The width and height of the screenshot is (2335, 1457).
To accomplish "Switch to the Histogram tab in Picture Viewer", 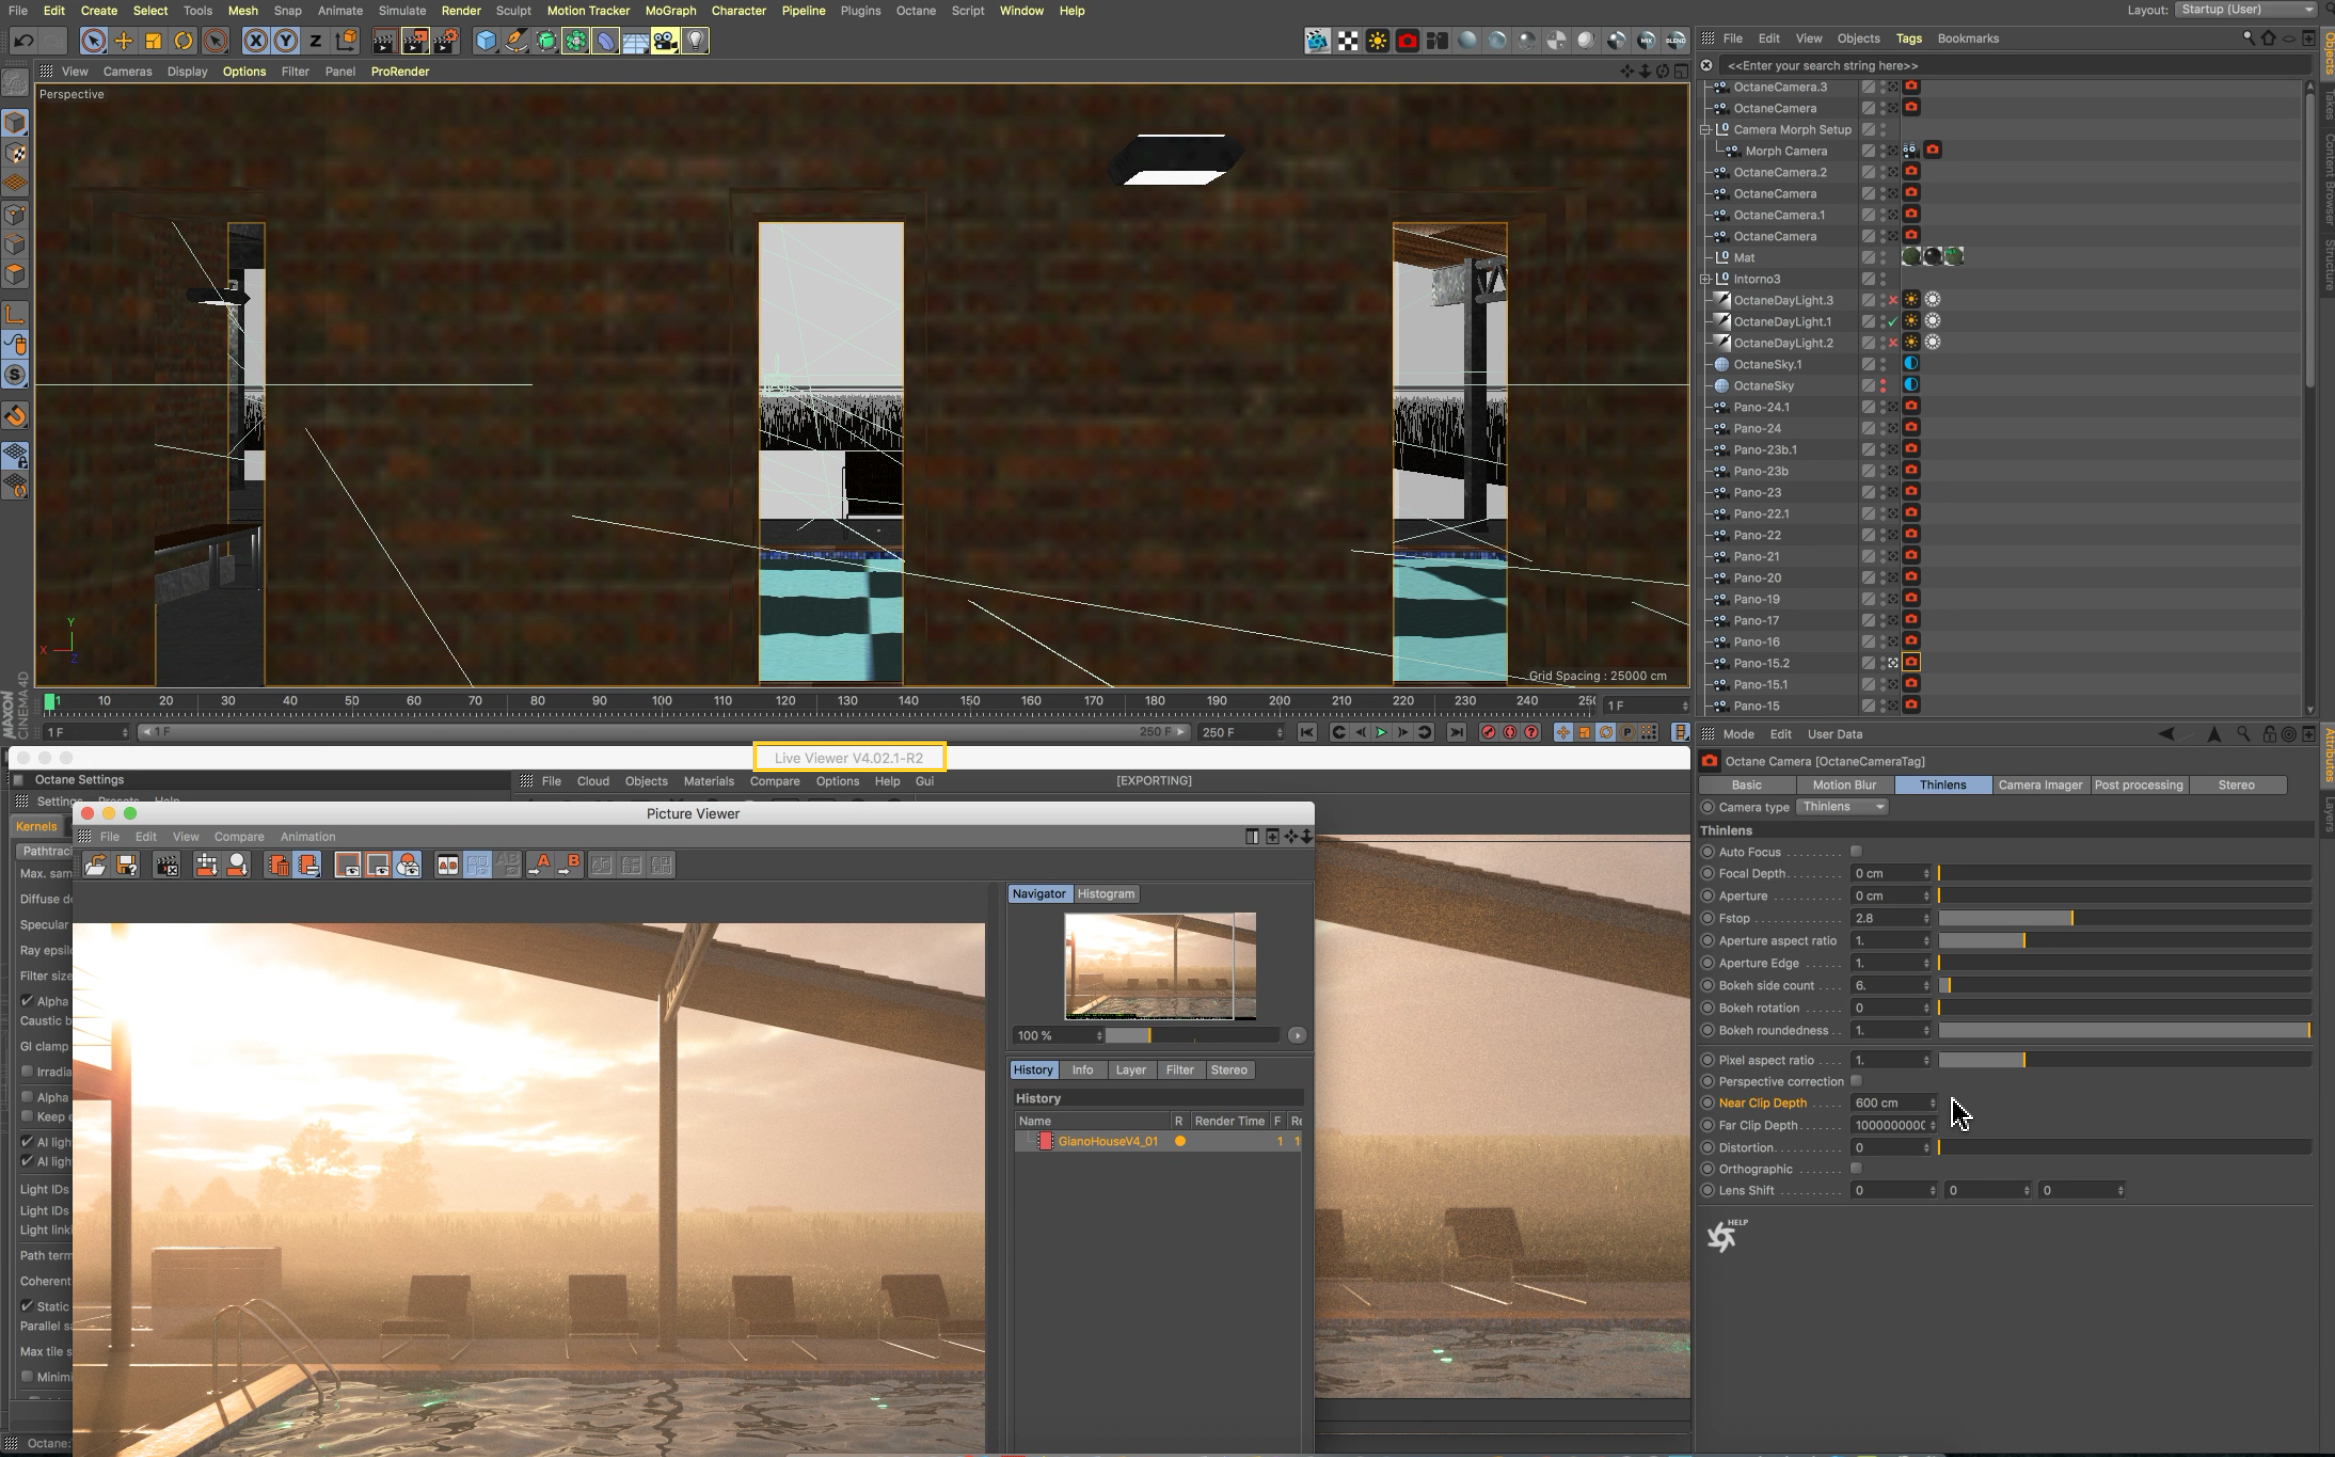I will pos(1105,894).
